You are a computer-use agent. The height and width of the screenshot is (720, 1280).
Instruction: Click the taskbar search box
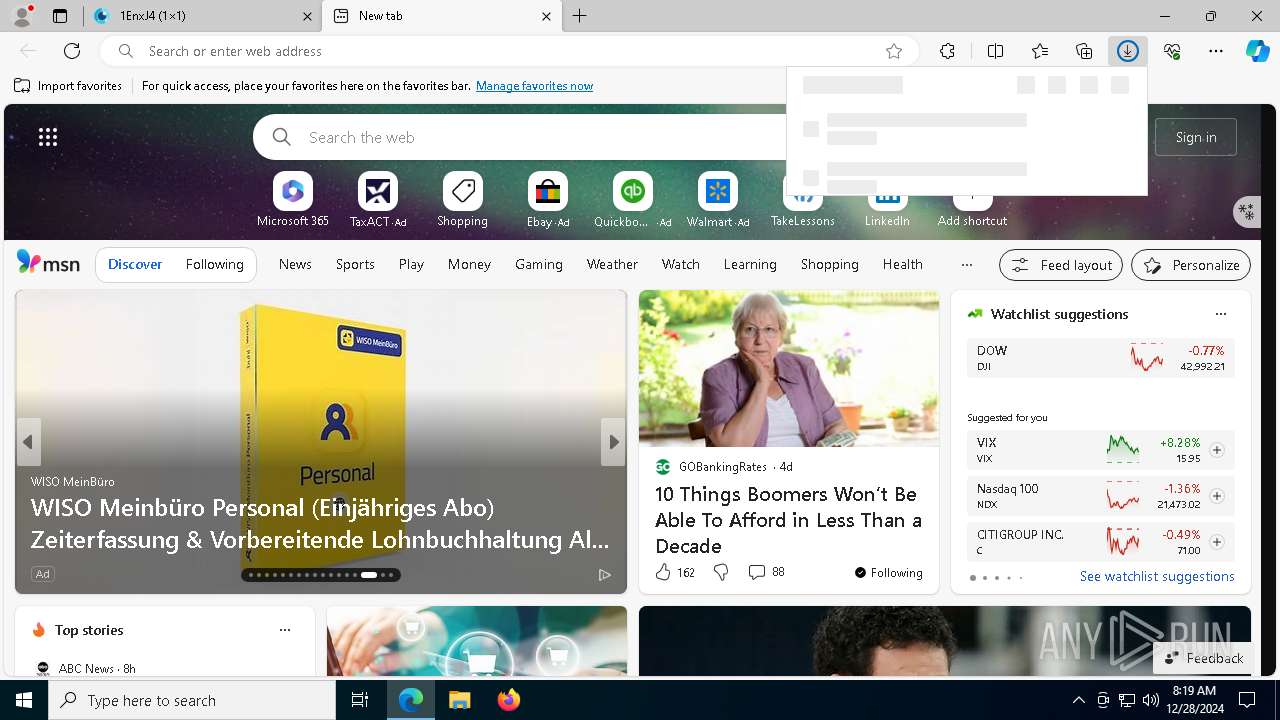[x=192, y=700]
